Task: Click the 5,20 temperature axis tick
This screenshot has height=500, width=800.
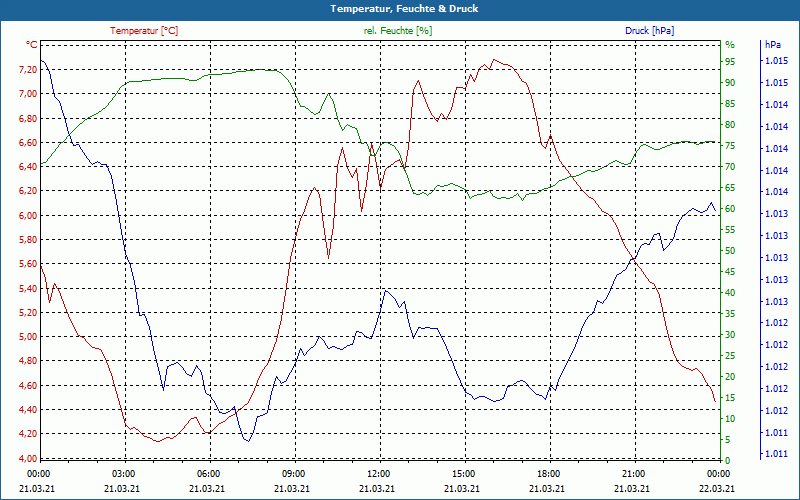Action: pos(28,312)
